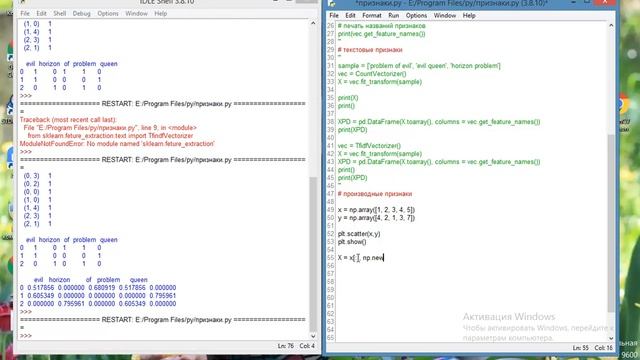This screenshot has height=360, width=640.
Task: Open Format menu in editor window
Action: coord(372,16)
